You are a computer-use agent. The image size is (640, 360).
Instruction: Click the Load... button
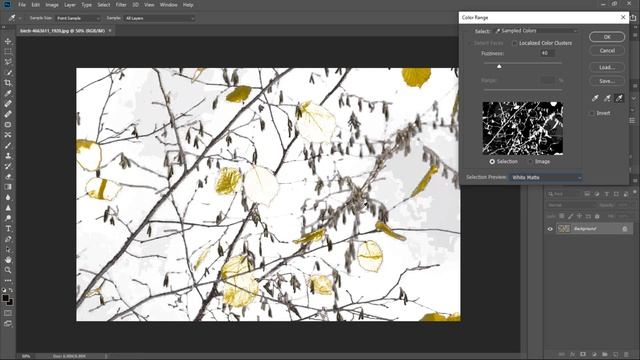pos(607,67)
